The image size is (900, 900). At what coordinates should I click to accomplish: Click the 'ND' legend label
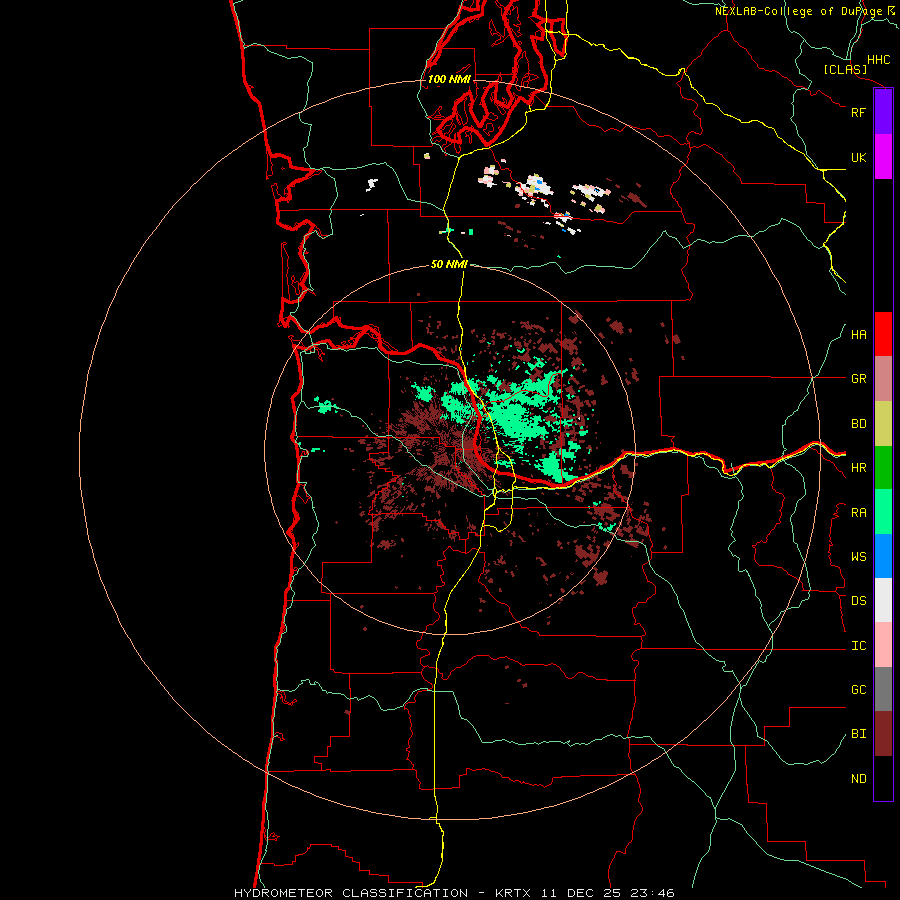858,779
